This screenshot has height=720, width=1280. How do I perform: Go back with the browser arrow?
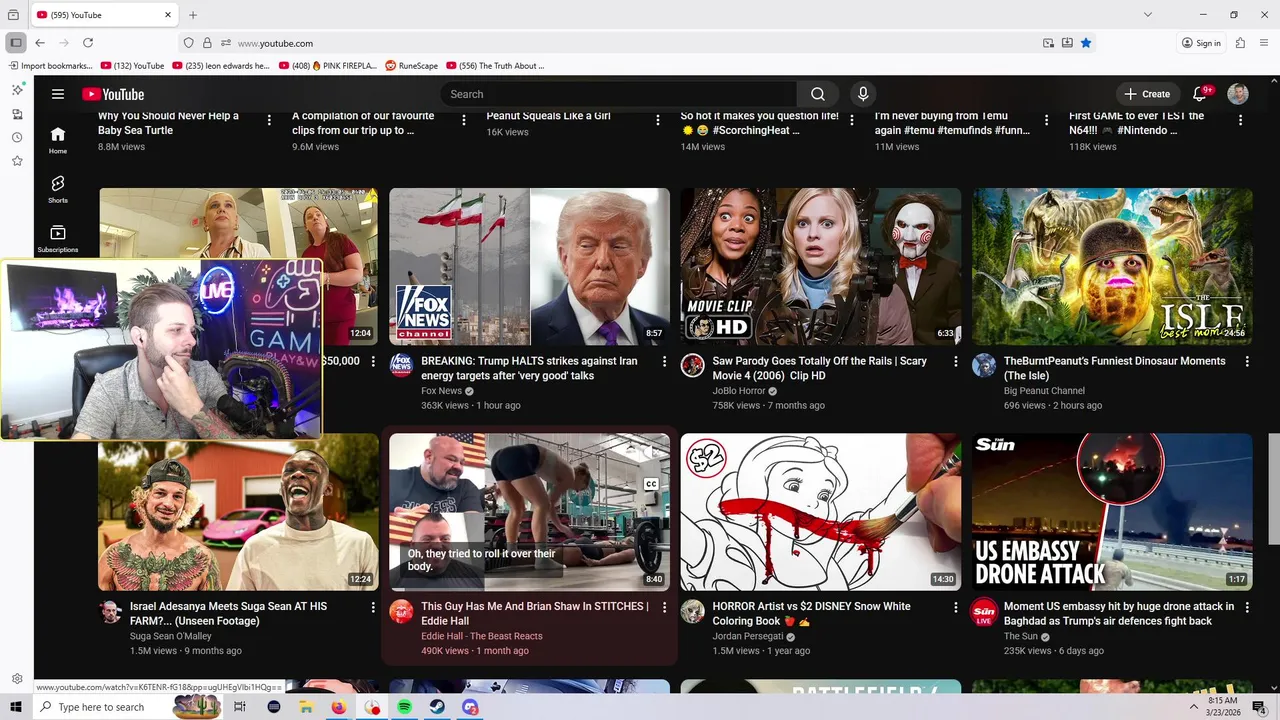pos(40,43)
